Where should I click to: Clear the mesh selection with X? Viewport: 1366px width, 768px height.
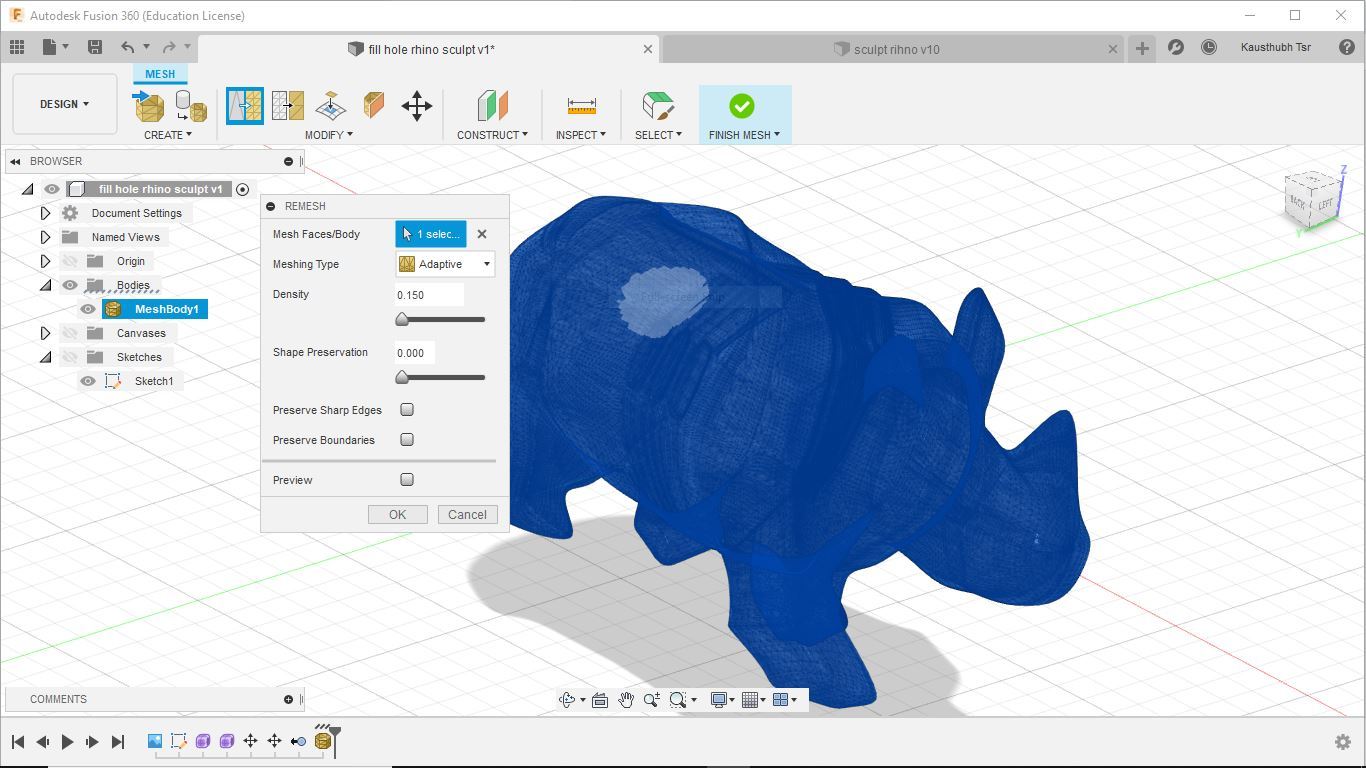pos(482,234)
